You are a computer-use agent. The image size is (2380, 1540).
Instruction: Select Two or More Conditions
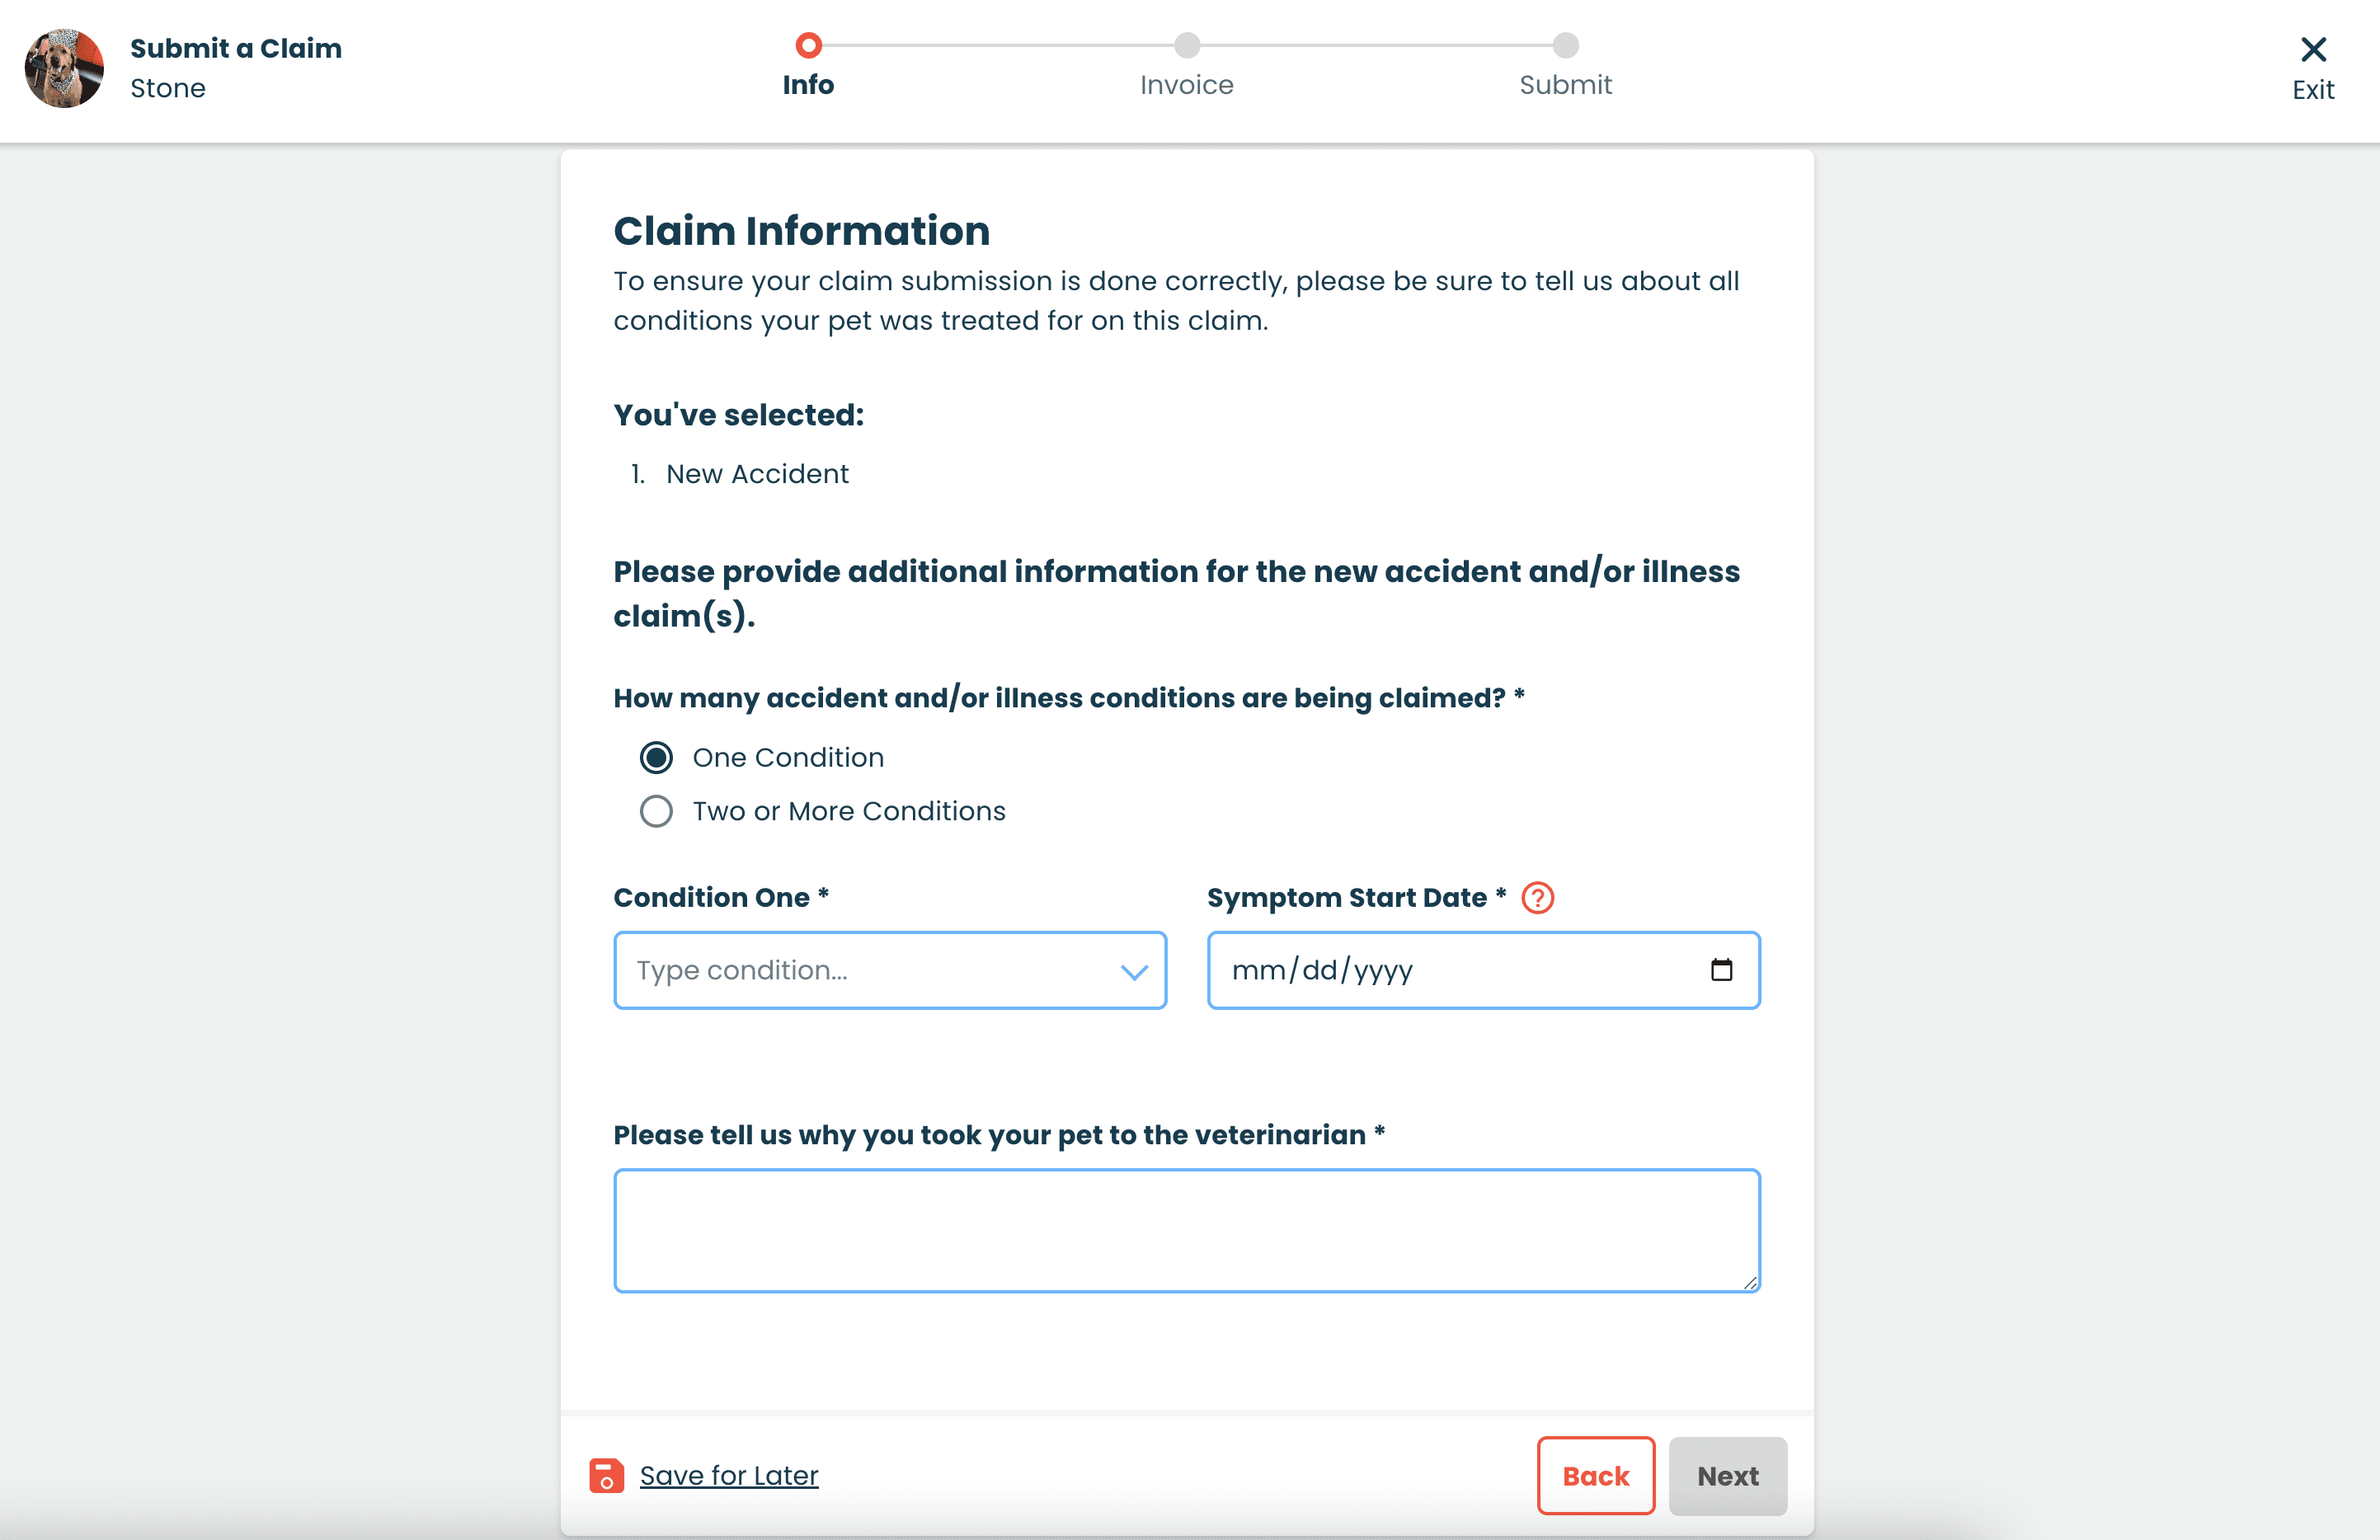pyautogui.click(x=656, y=811)
